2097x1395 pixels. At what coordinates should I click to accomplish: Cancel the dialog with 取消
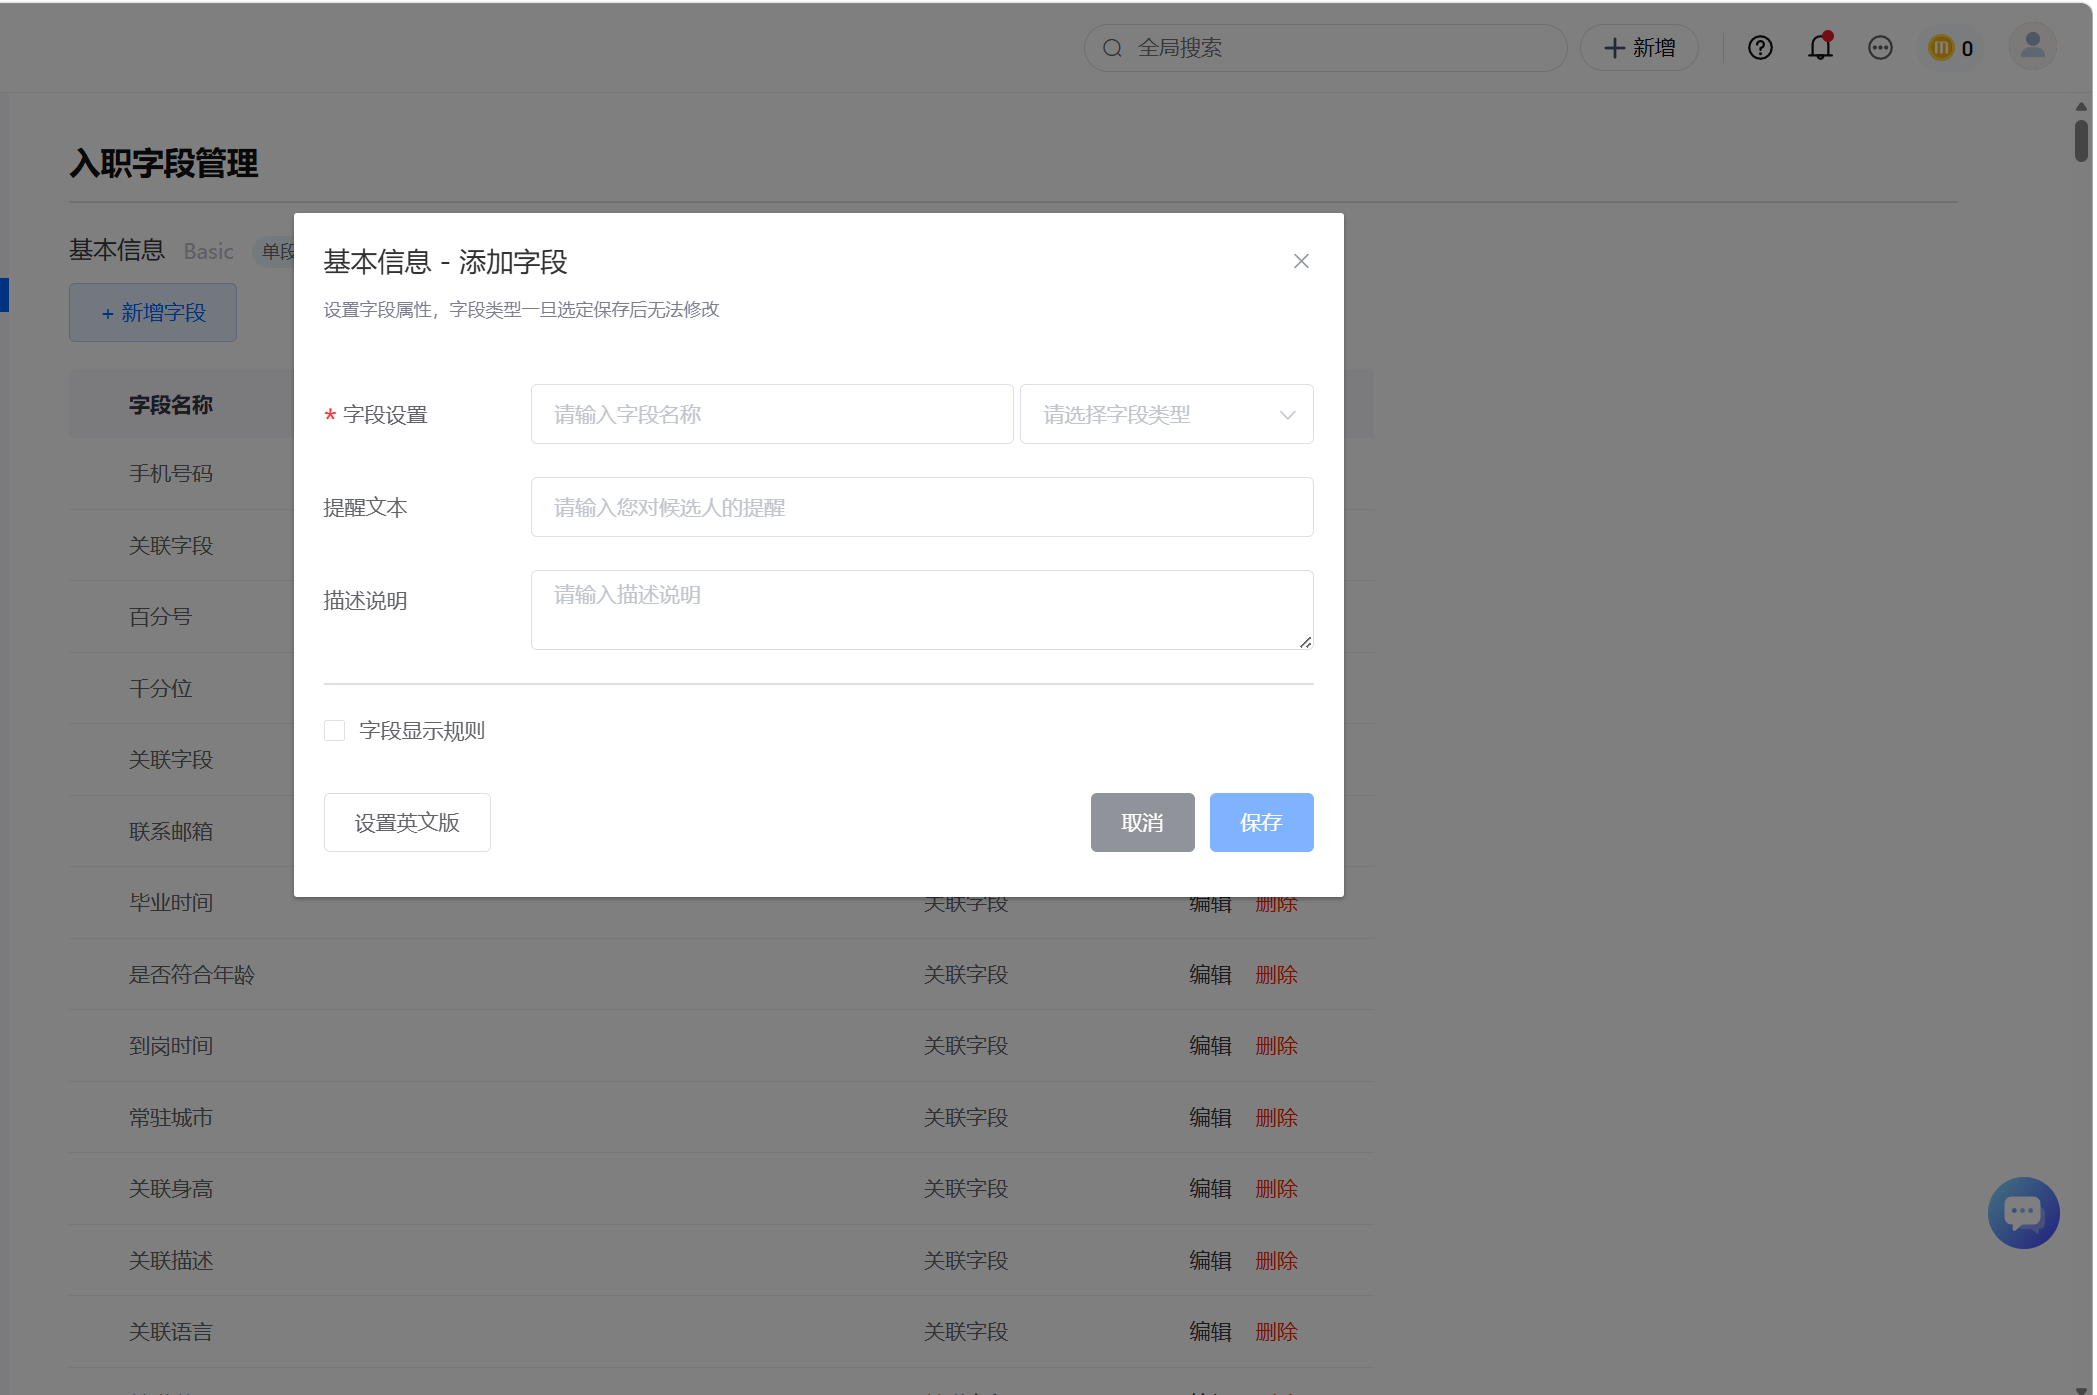coord(1142,822)
